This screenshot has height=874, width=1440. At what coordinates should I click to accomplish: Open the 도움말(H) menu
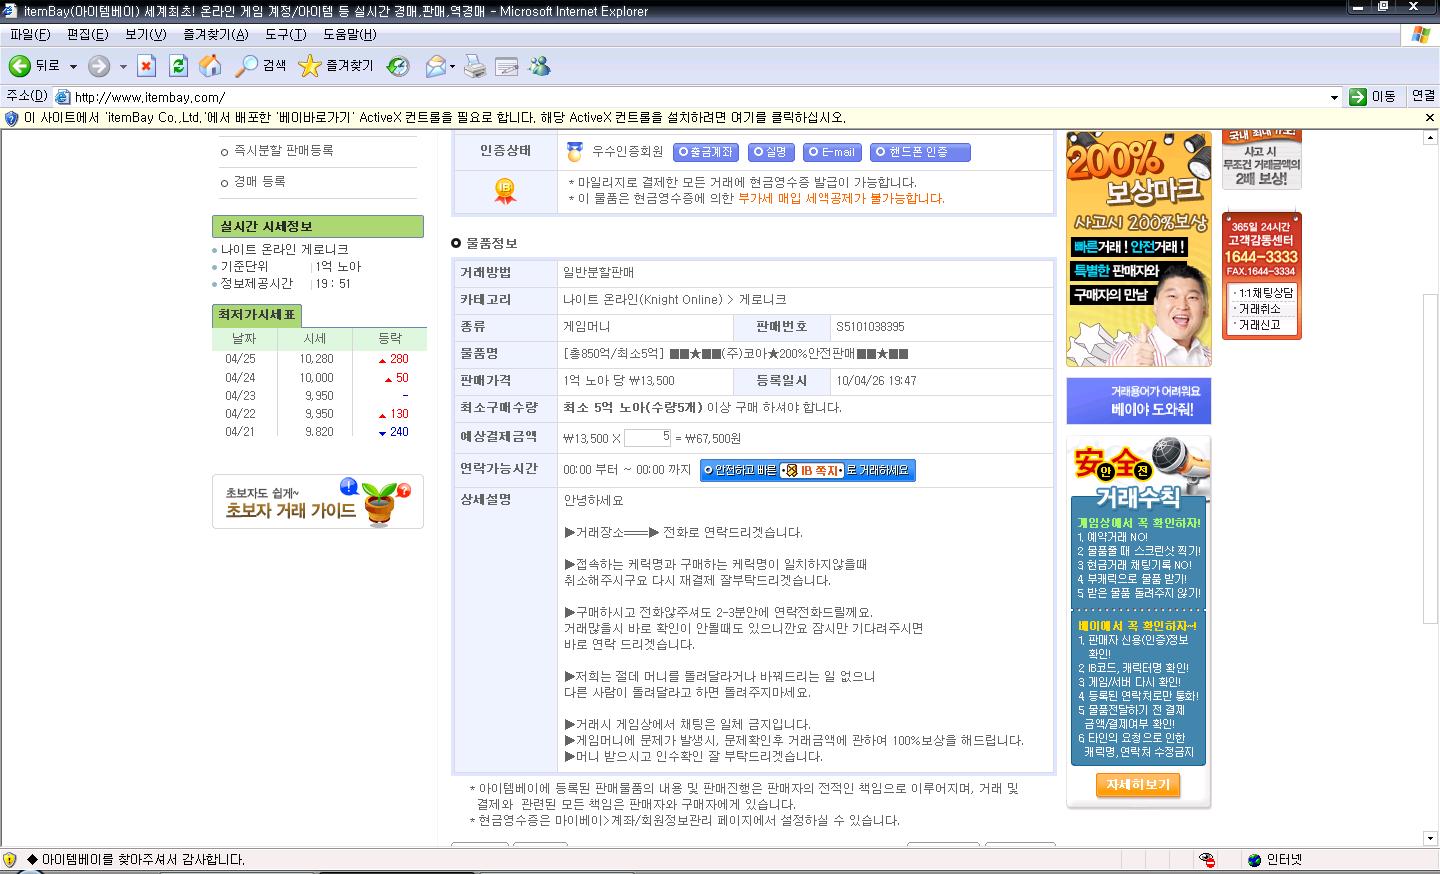[350, 34]
